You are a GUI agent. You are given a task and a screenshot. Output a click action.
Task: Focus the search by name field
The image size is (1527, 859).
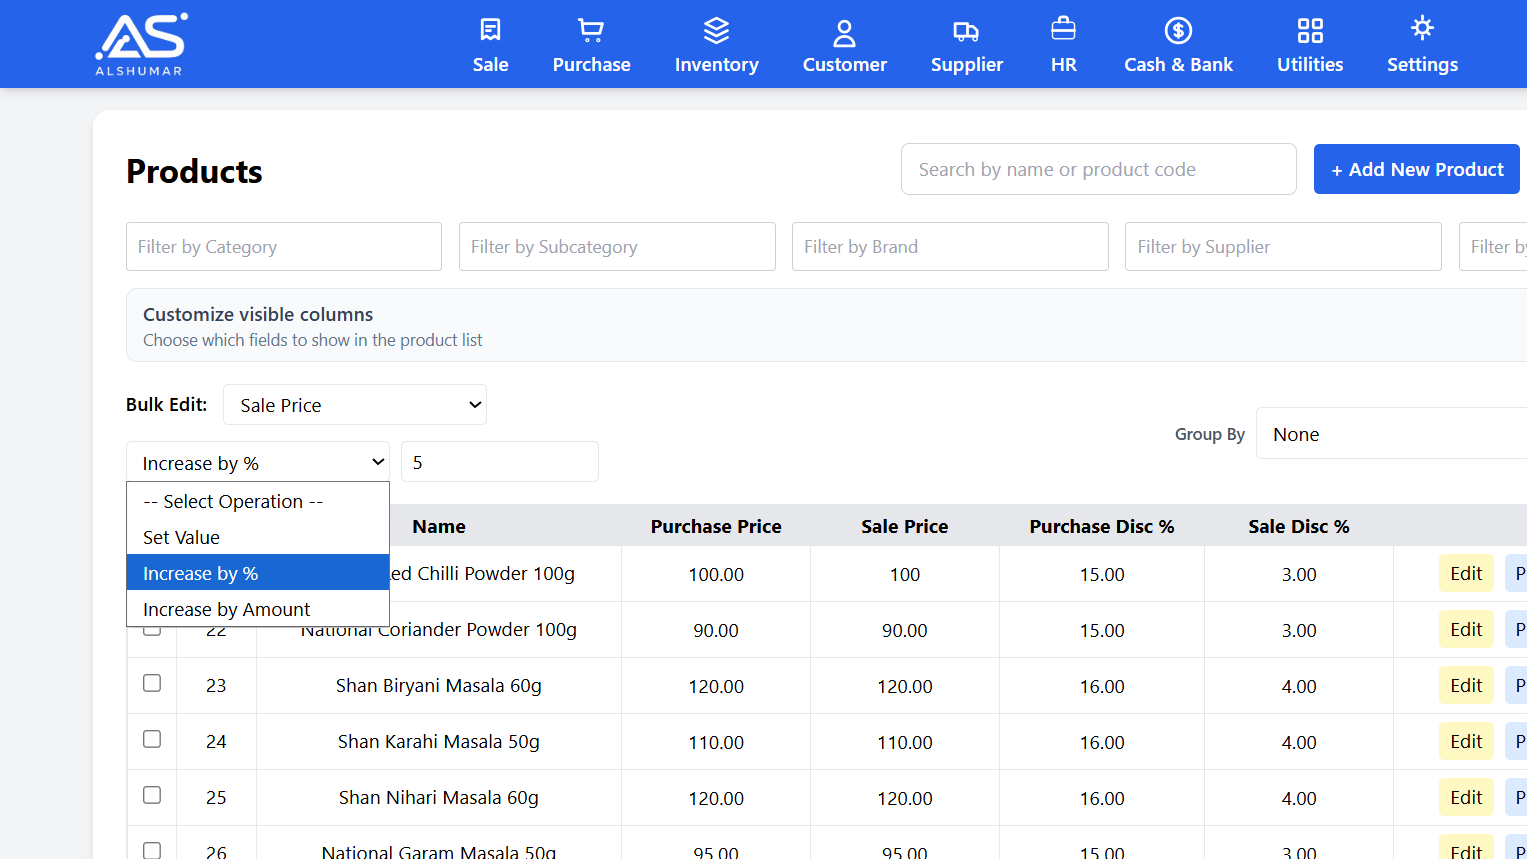(x=1098, y=168)
